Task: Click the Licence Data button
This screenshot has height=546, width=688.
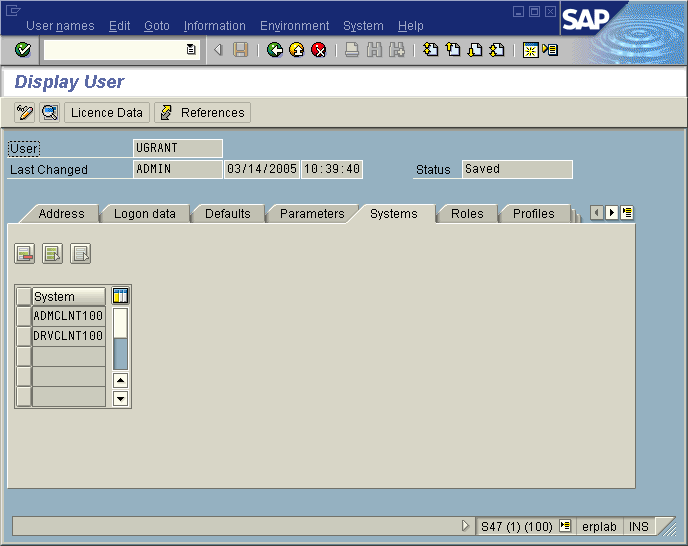Action: pyautogui.click(x=107, y=113)
